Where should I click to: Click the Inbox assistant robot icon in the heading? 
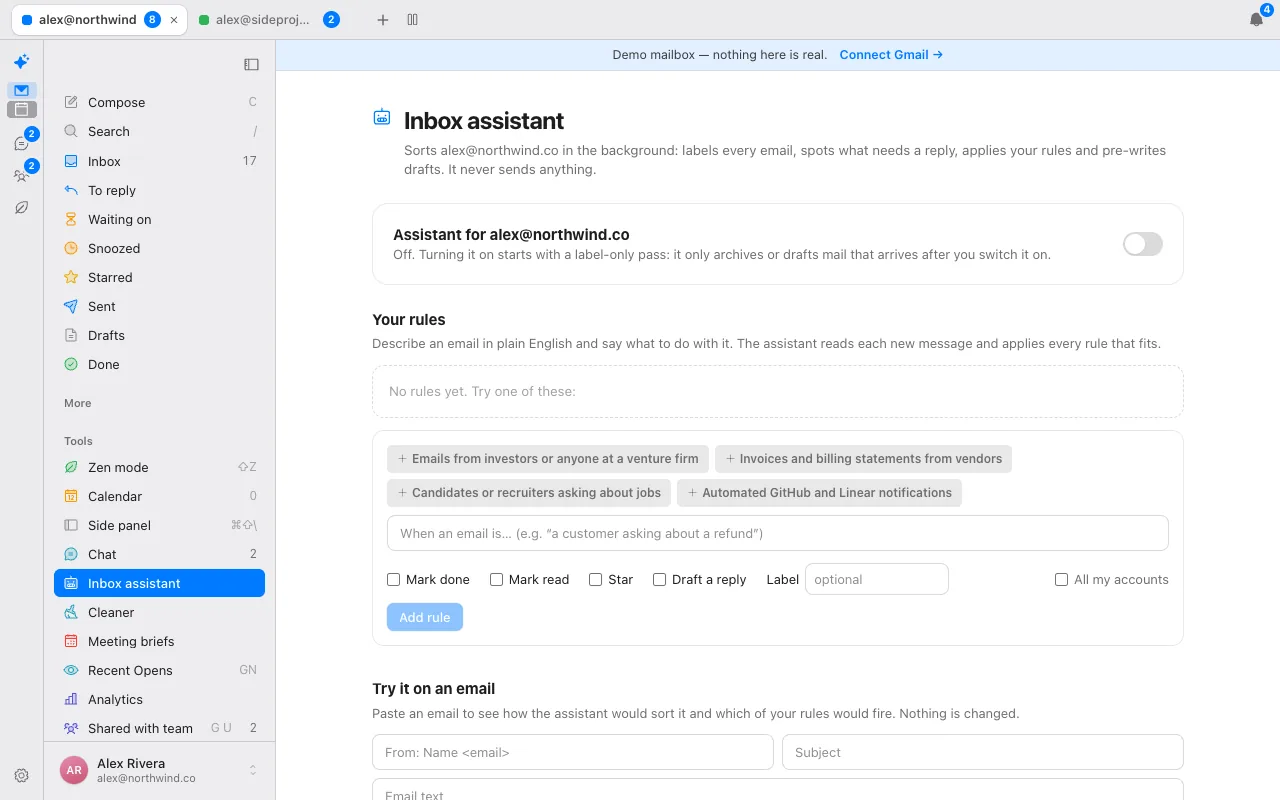point(382,117)
